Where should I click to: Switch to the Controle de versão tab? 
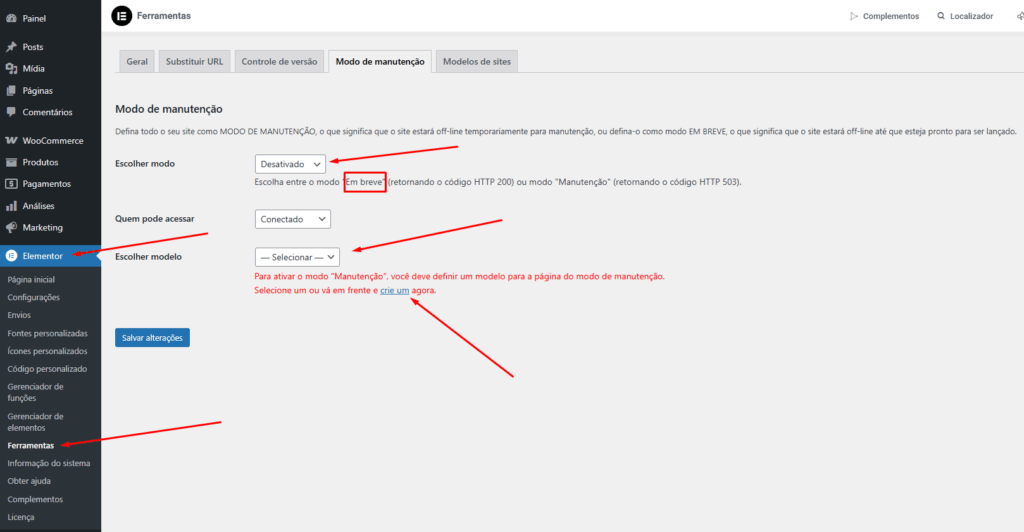click(279, 61)
